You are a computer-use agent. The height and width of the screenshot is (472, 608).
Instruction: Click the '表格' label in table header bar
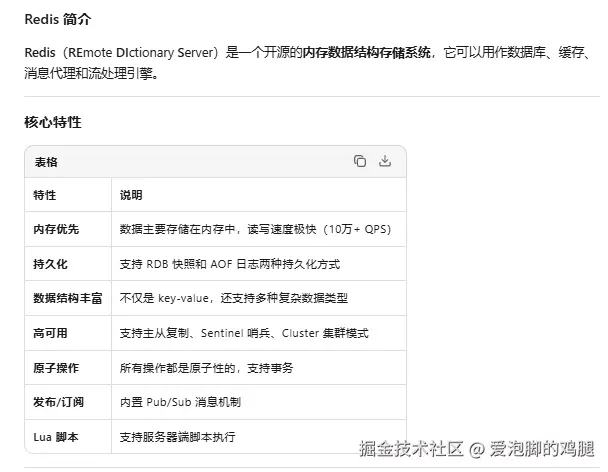pyautogui.click(x=46, y=162)
